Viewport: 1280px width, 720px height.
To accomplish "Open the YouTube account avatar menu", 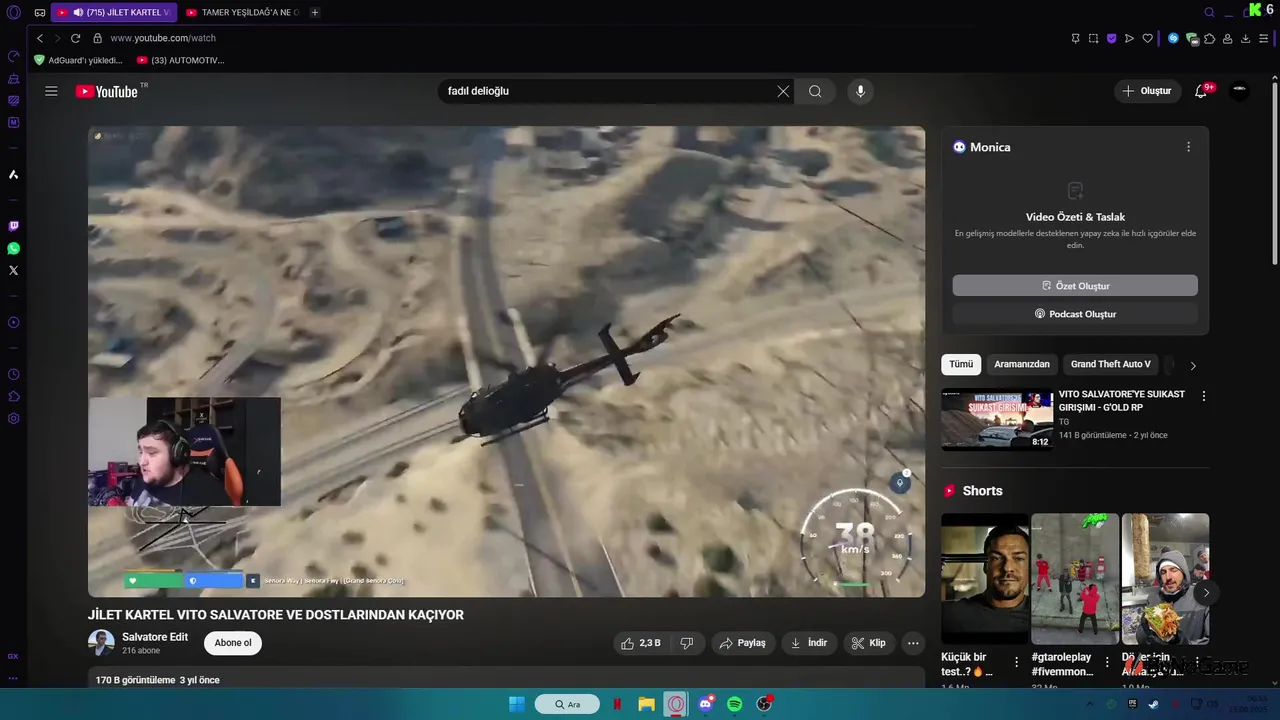I will point(1240,90).
